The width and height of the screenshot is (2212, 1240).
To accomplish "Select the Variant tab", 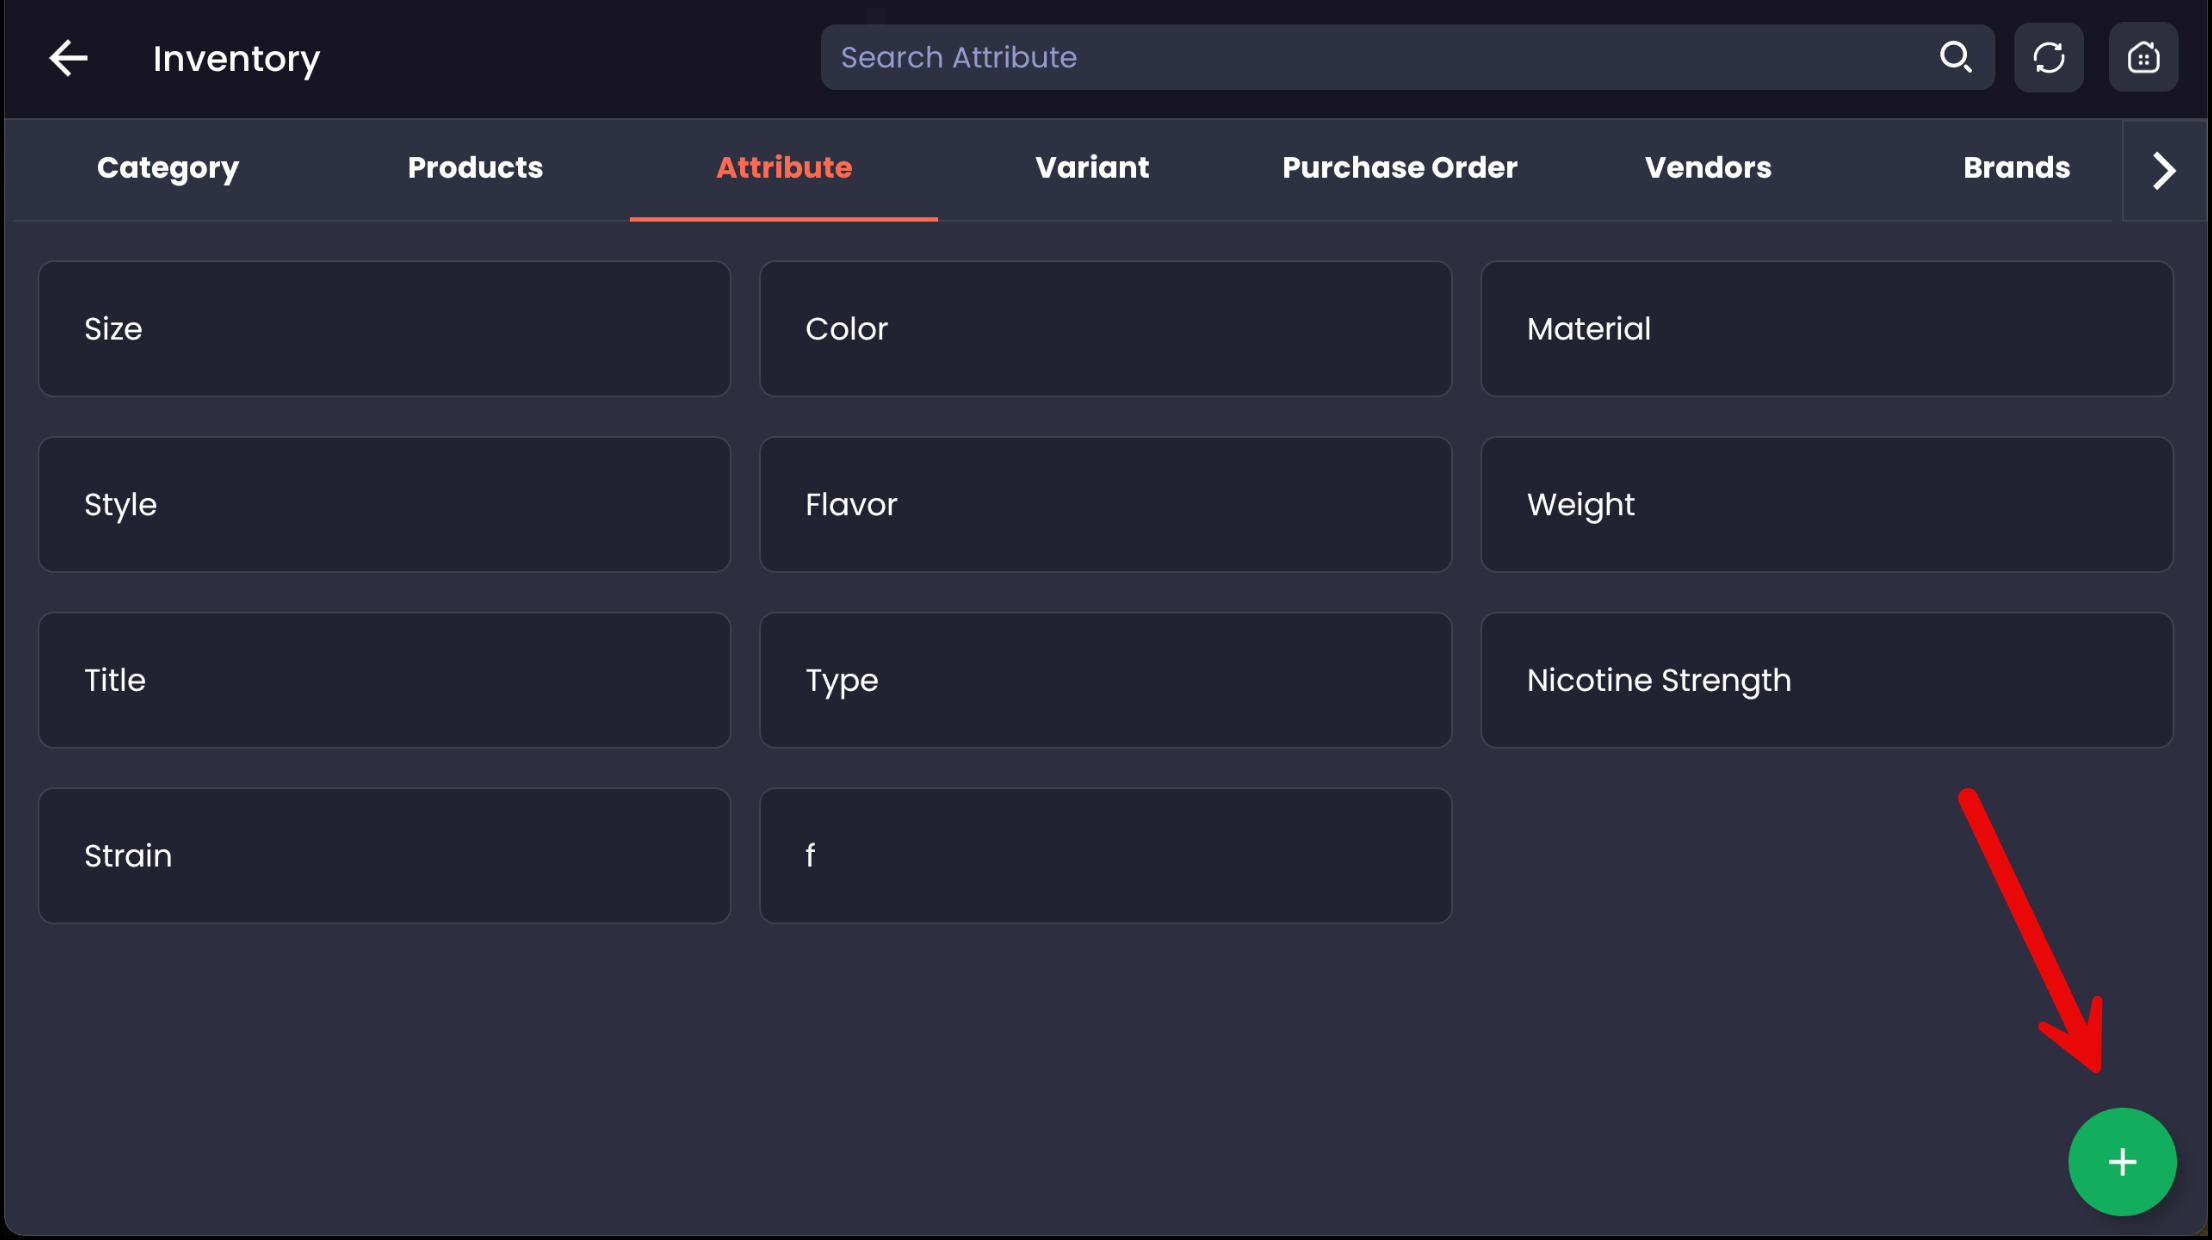I will [1092, 168].
